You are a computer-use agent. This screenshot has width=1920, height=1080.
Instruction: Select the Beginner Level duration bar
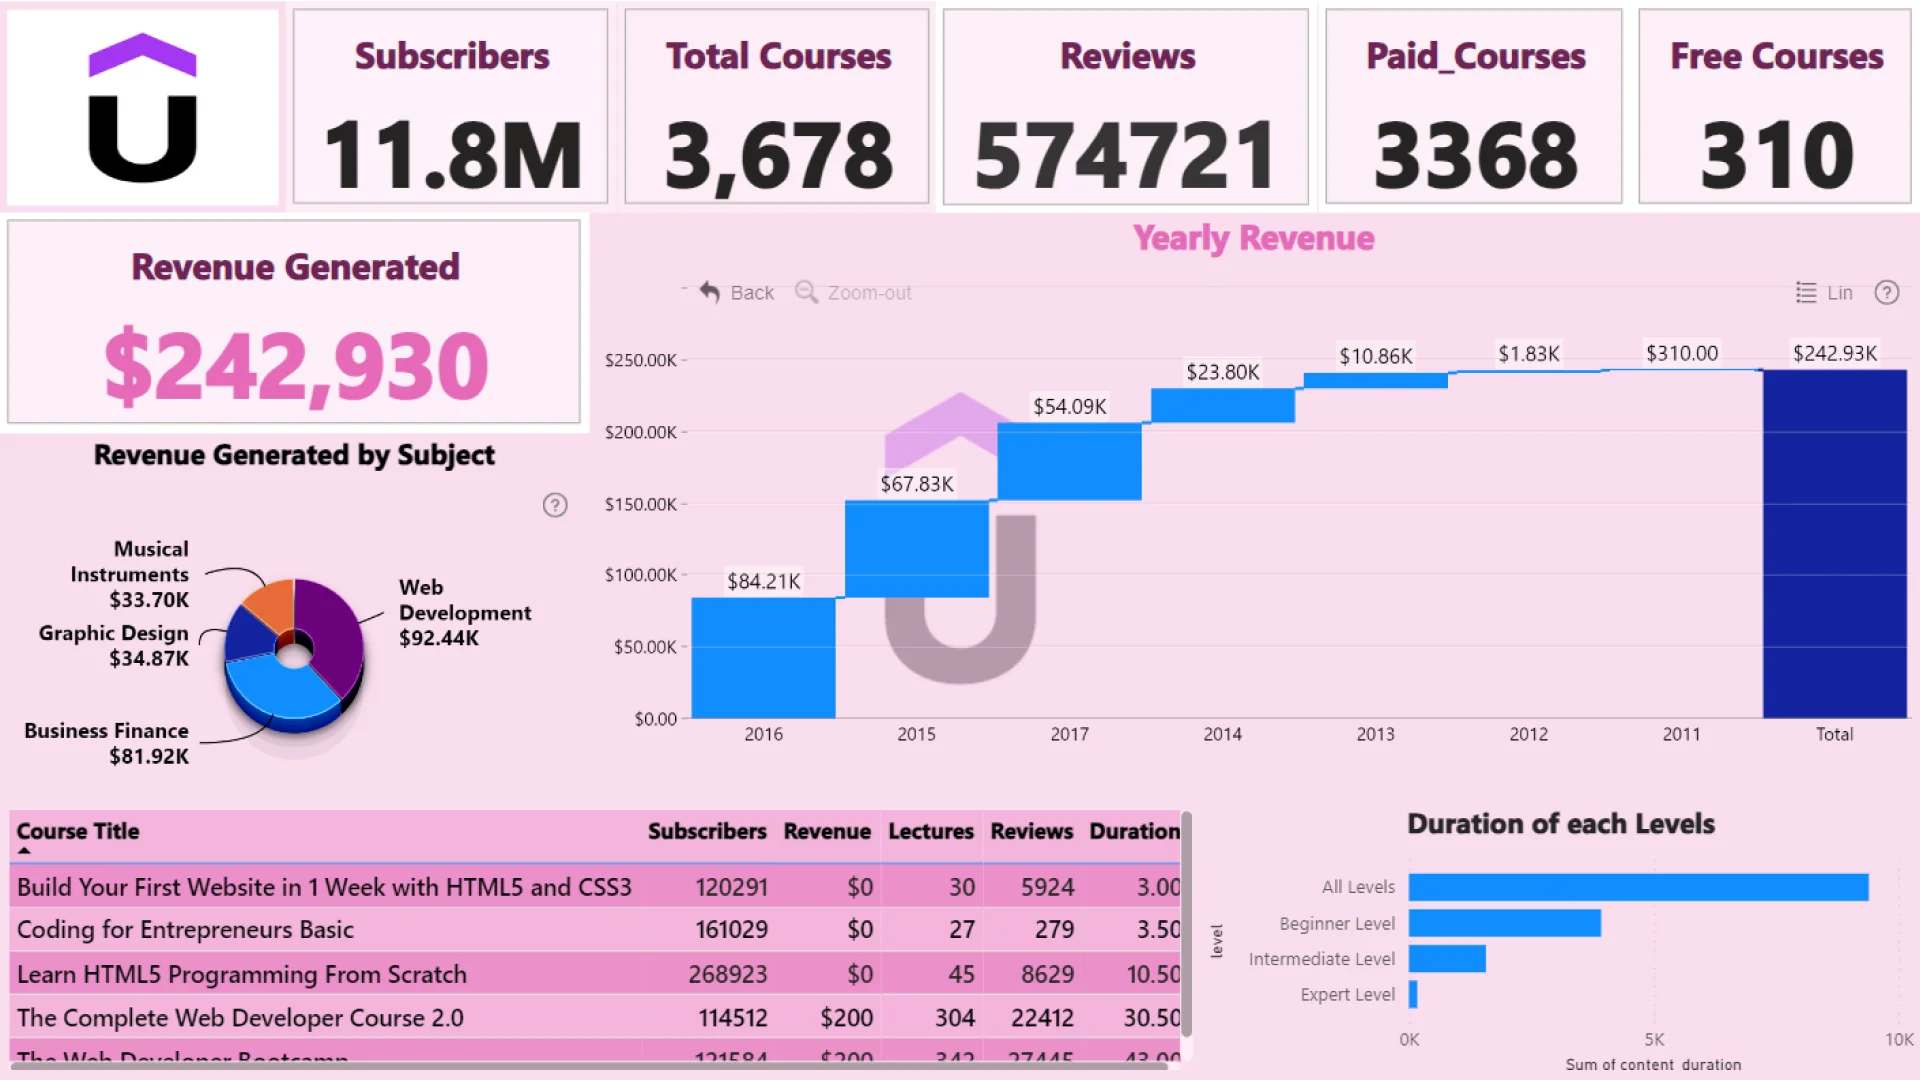1504,923
